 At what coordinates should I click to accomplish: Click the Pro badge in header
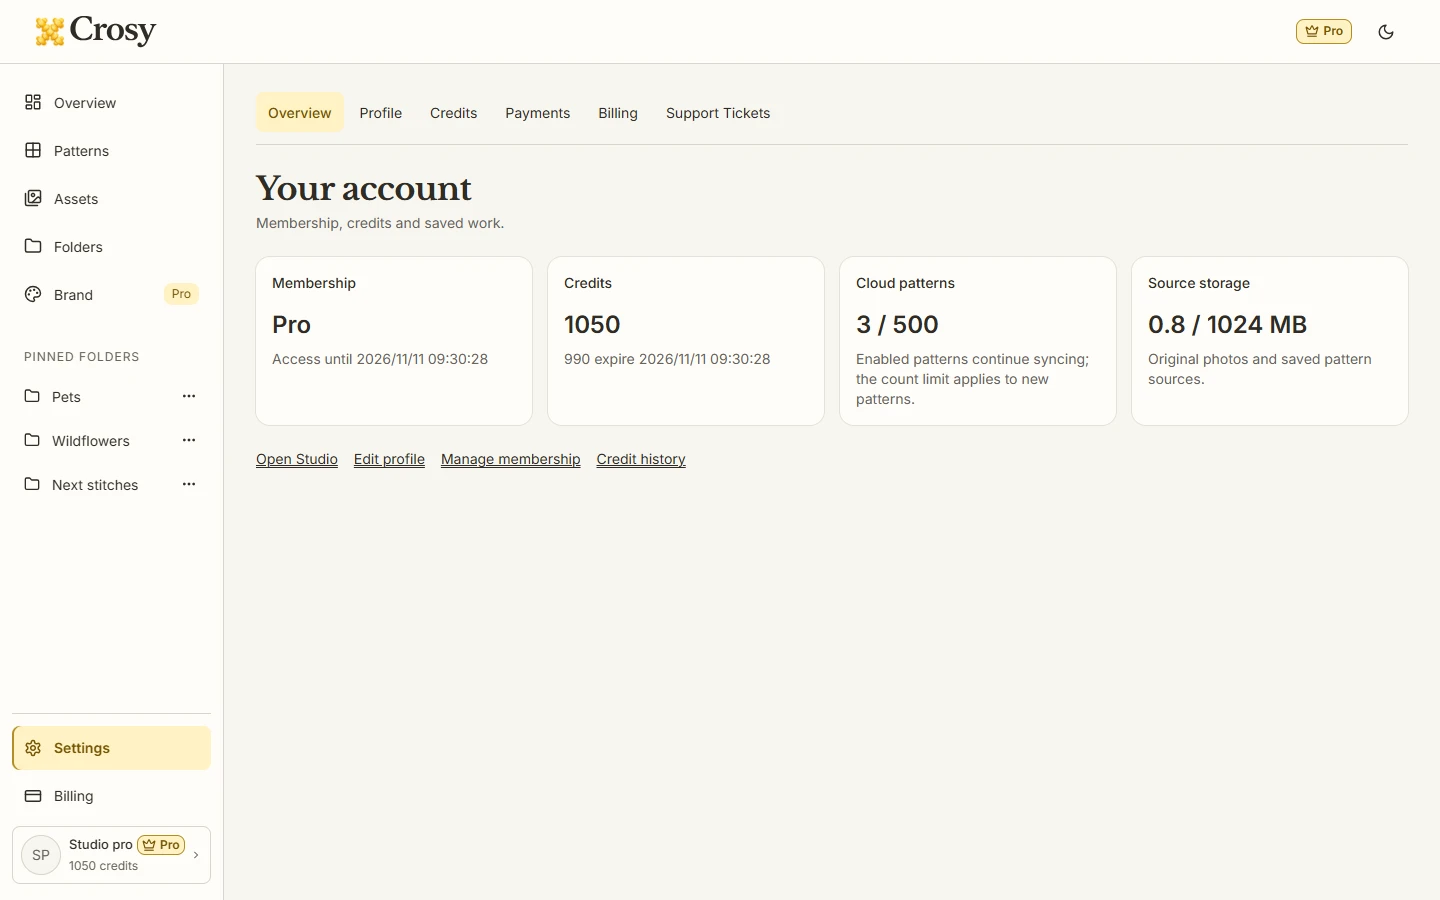[1324, 31]
